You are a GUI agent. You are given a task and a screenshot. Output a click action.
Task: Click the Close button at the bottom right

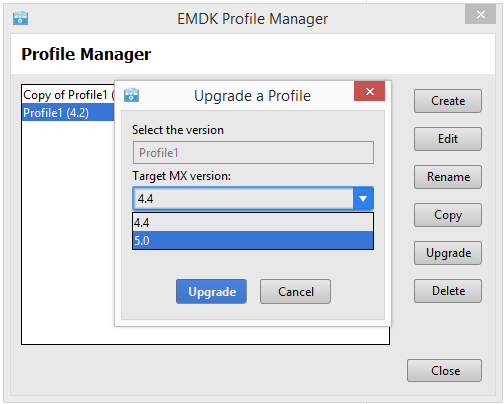444,370
